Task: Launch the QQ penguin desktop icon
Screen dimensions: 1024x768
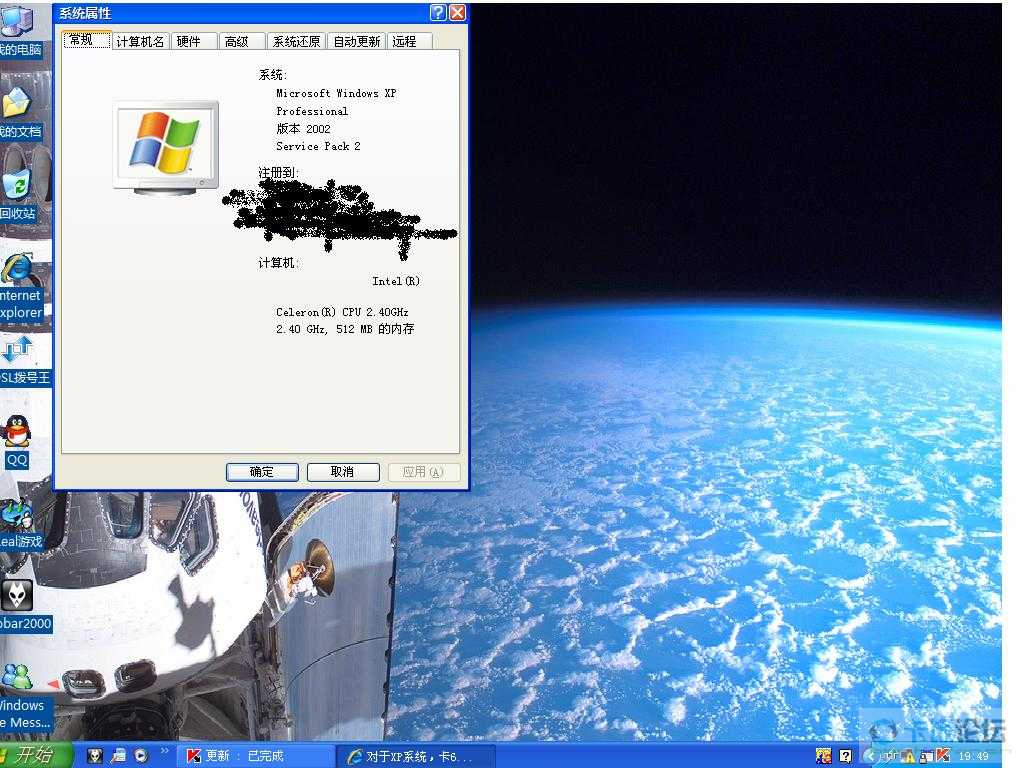Action: click(x=17, y=441)
